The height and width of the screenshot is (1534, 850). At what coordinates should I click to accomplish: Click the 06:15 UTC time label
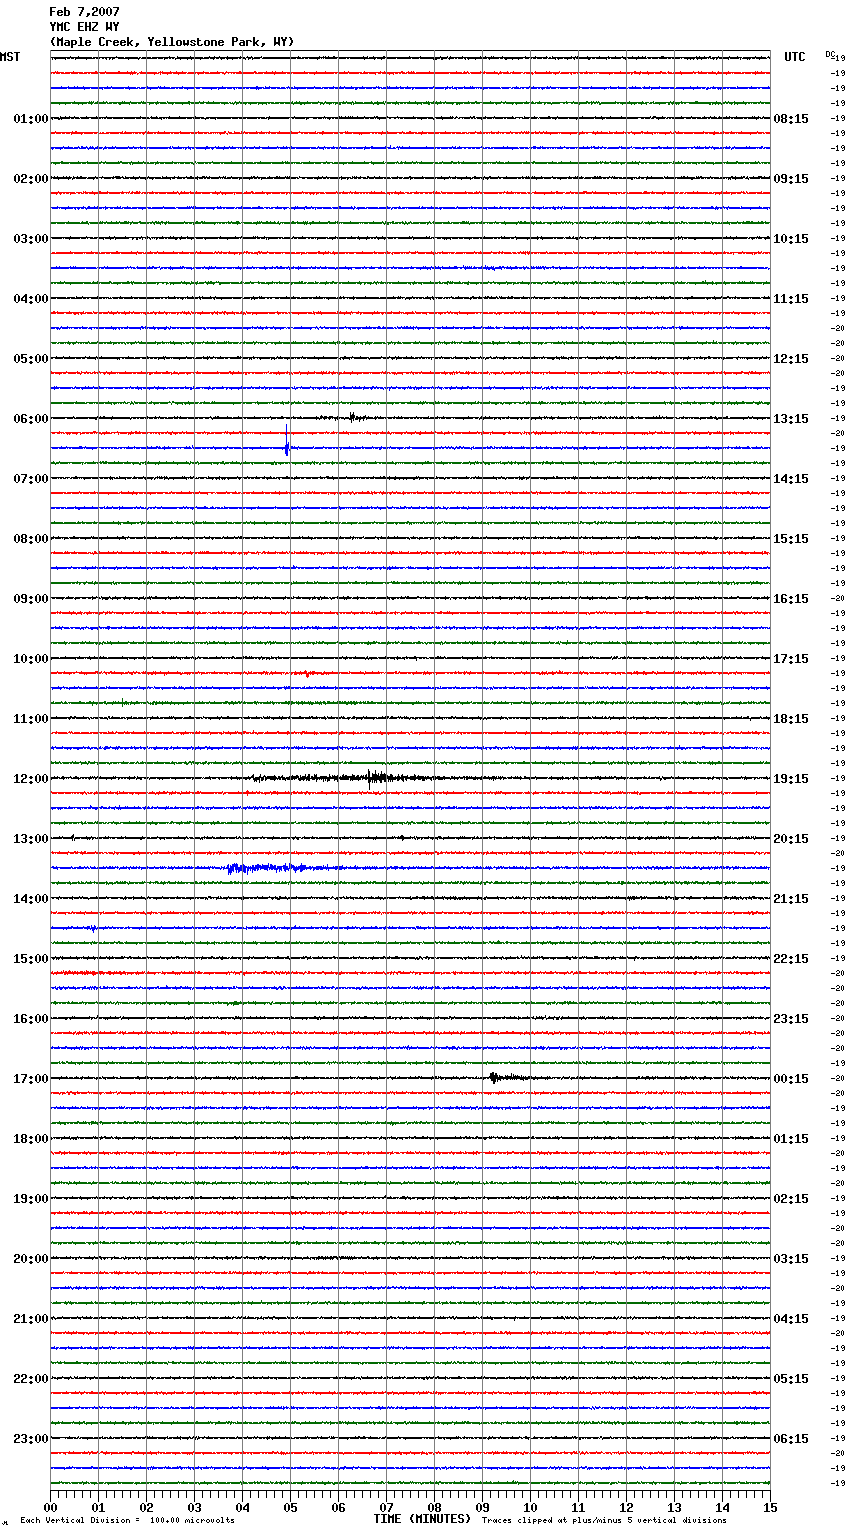coord(791,1439)
